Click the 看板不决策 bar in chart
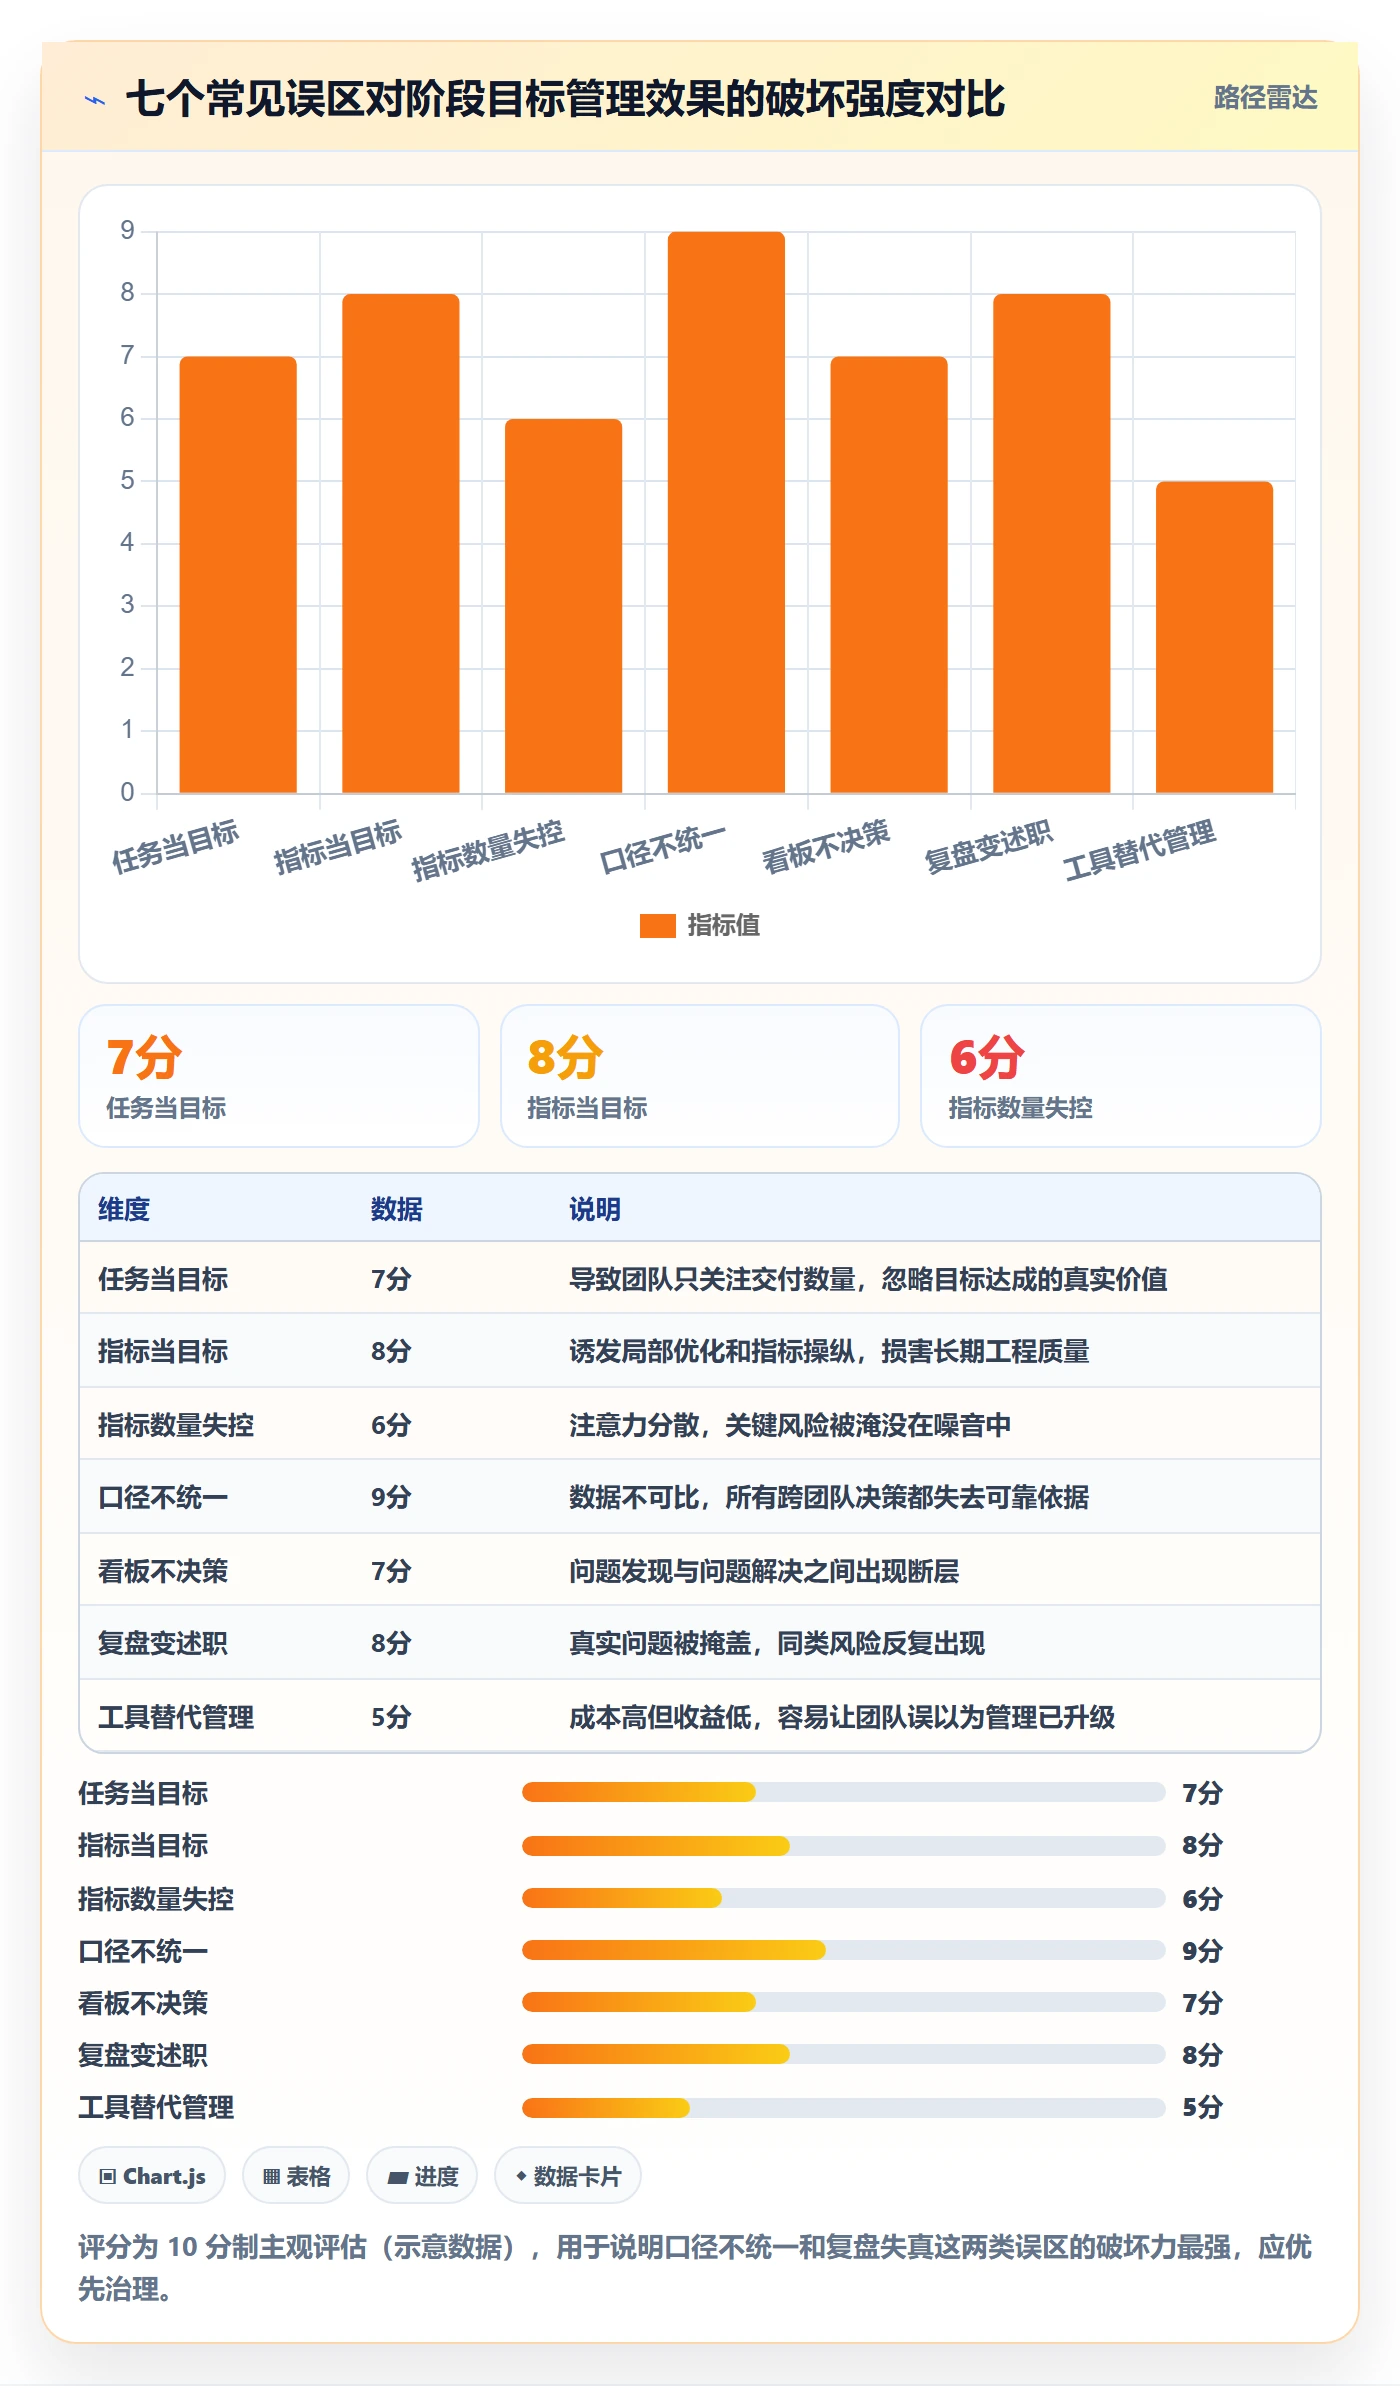This screenshot has height=2386, width=1400. tap(889, 575)
